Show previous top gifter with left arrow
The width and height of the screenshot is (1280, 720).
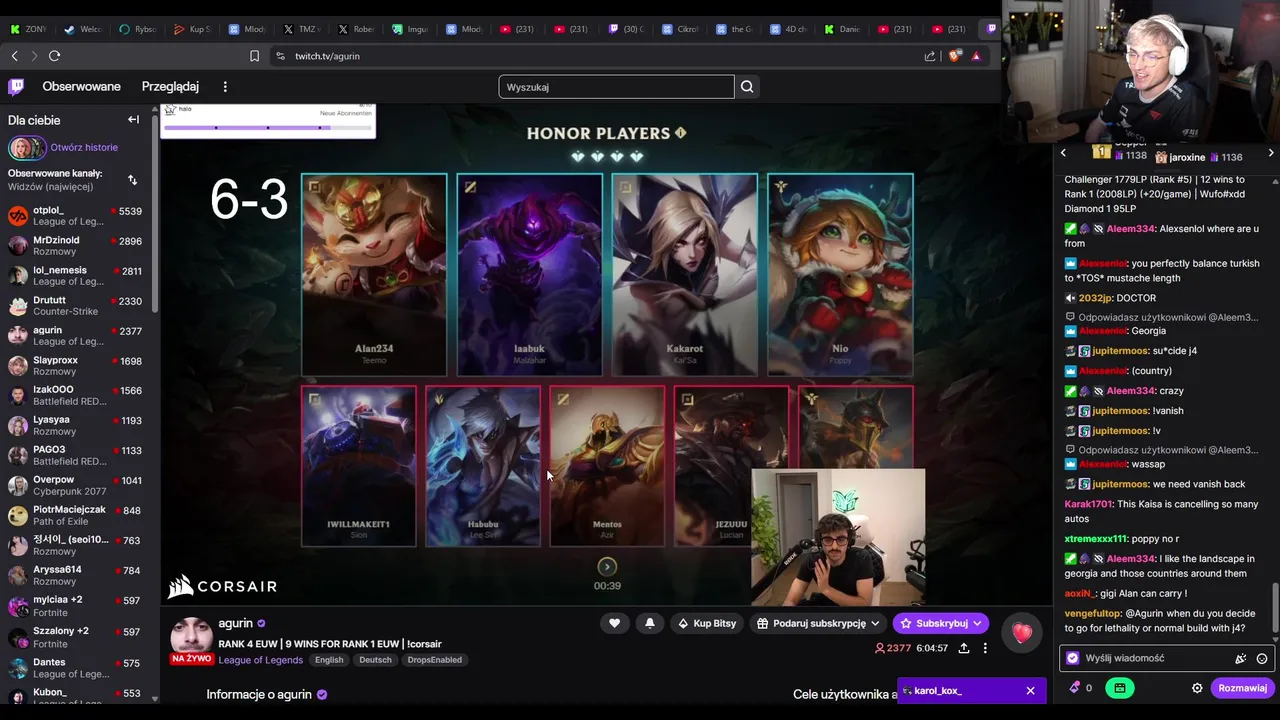tap(1063, 153)
